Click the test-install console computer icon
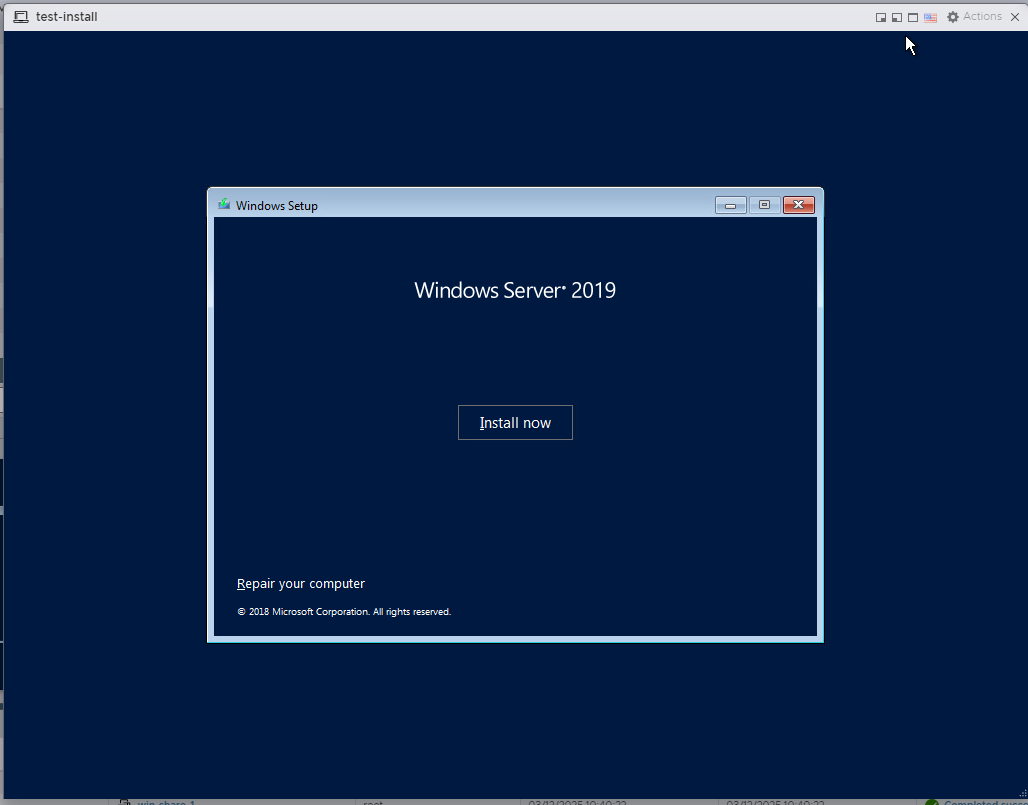 (21, 17)
